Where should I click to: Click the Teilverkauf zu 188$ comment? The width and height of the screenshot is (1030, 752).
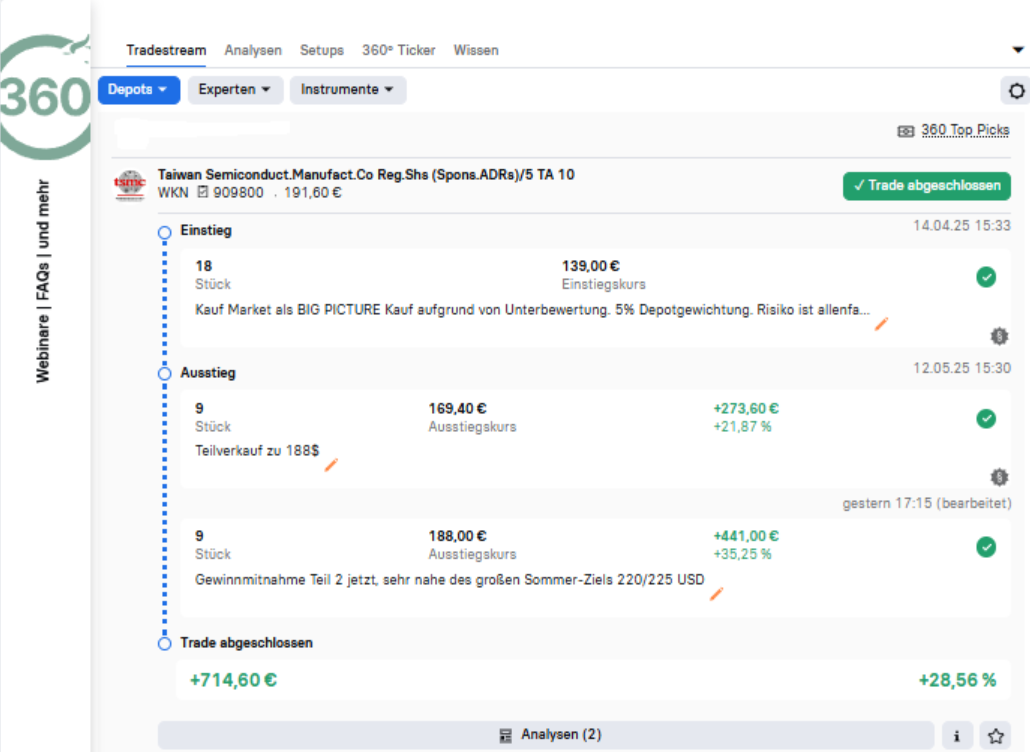coord(257,451)
